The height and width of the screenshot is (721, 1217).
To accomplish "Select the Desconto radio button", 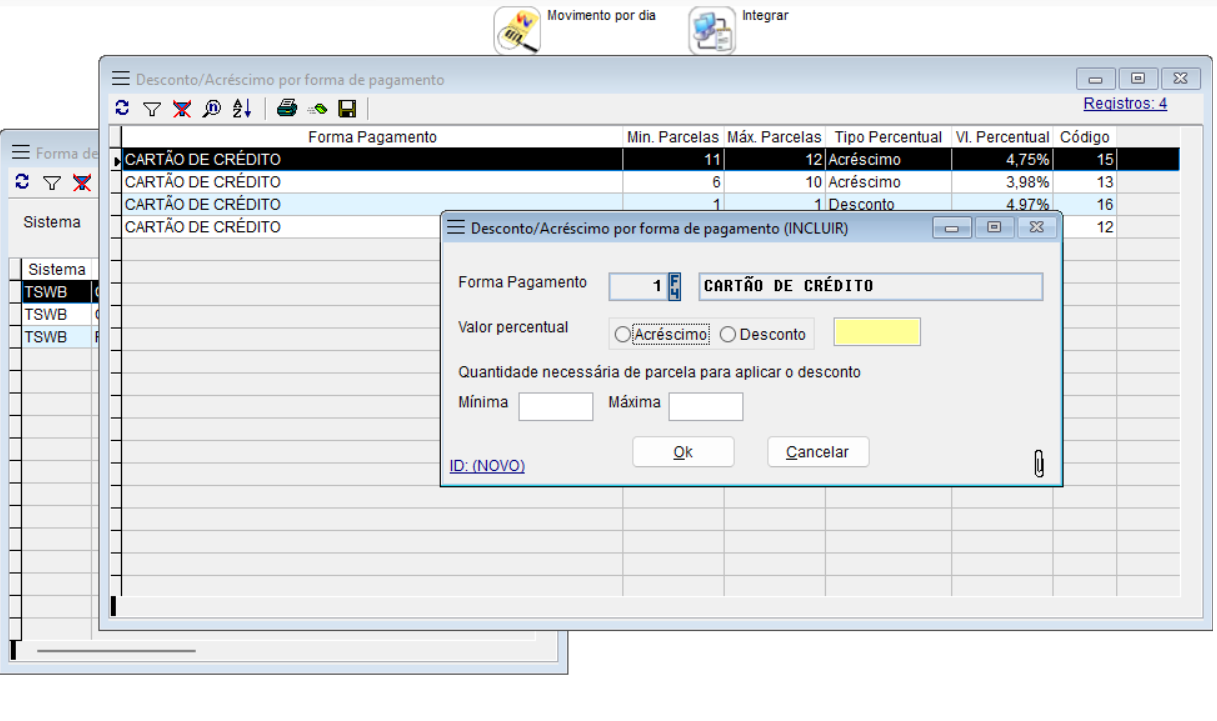I will 728,335.
